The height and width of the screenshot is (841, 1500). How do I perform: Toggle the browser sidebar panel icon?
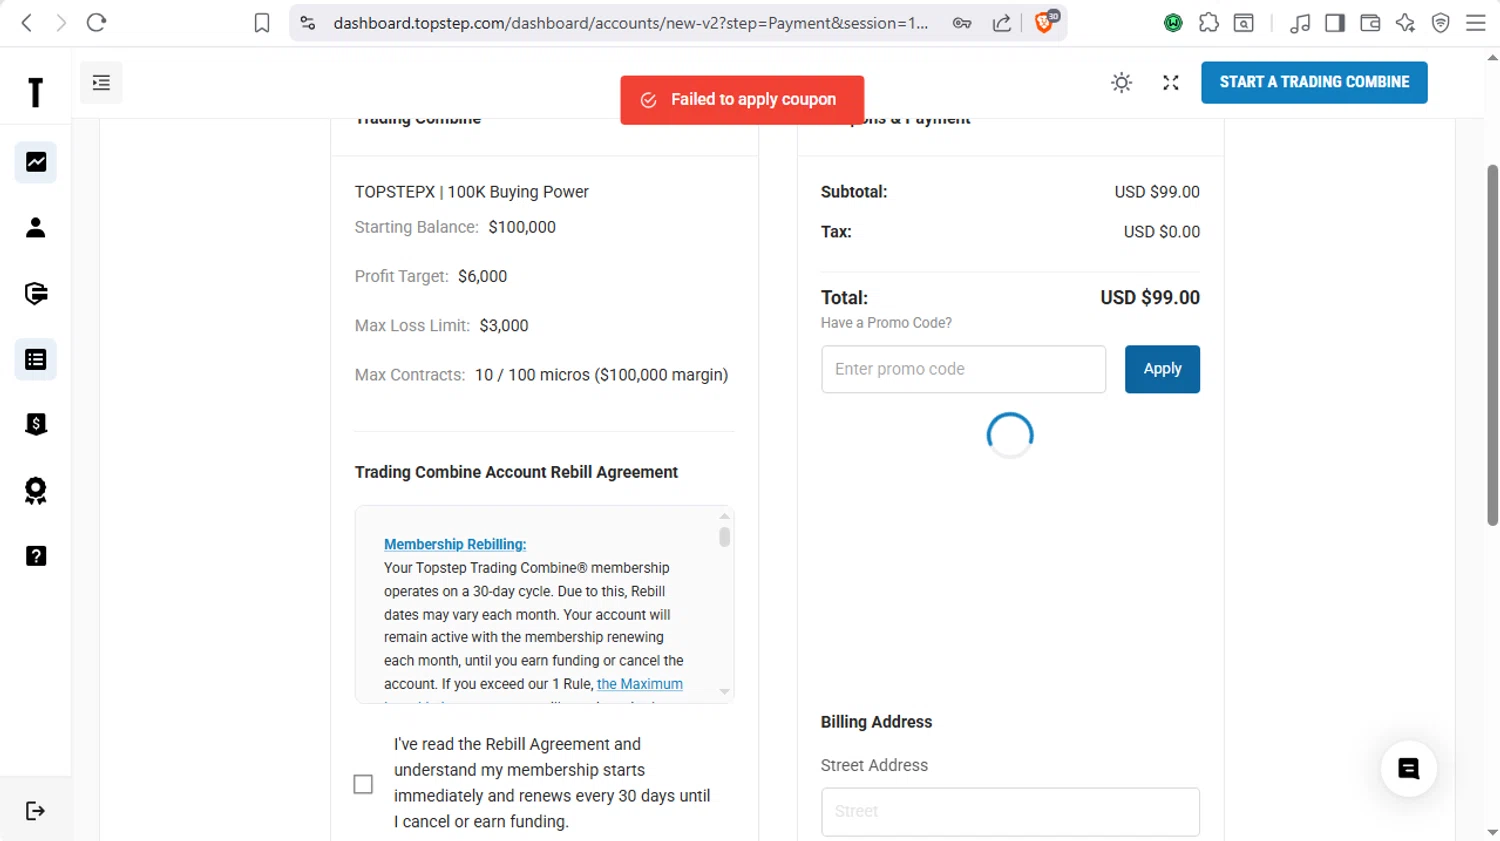[1335, 22]
